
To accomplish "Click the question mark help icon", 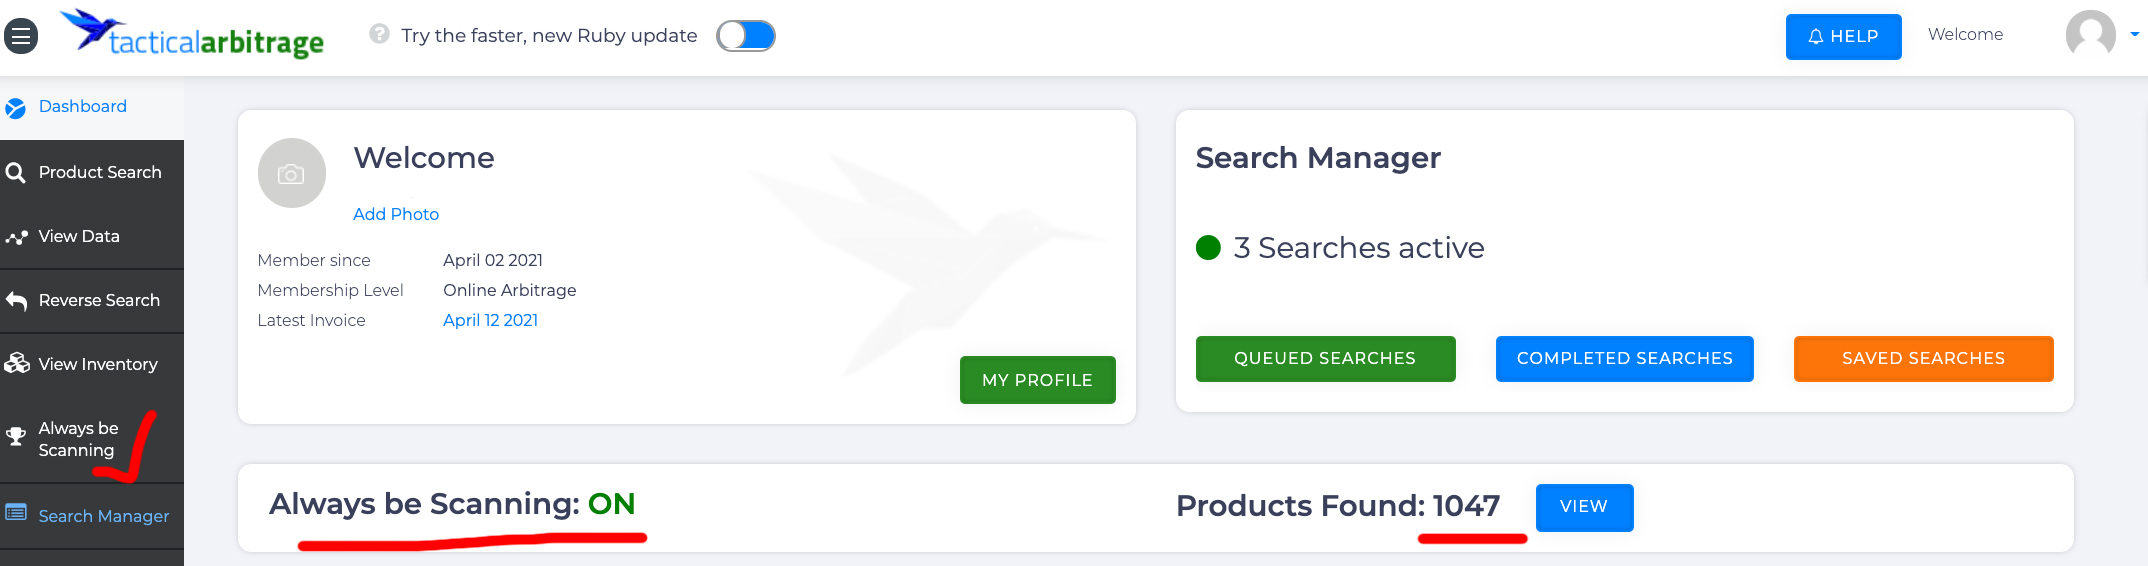I will tap(379, 34).
